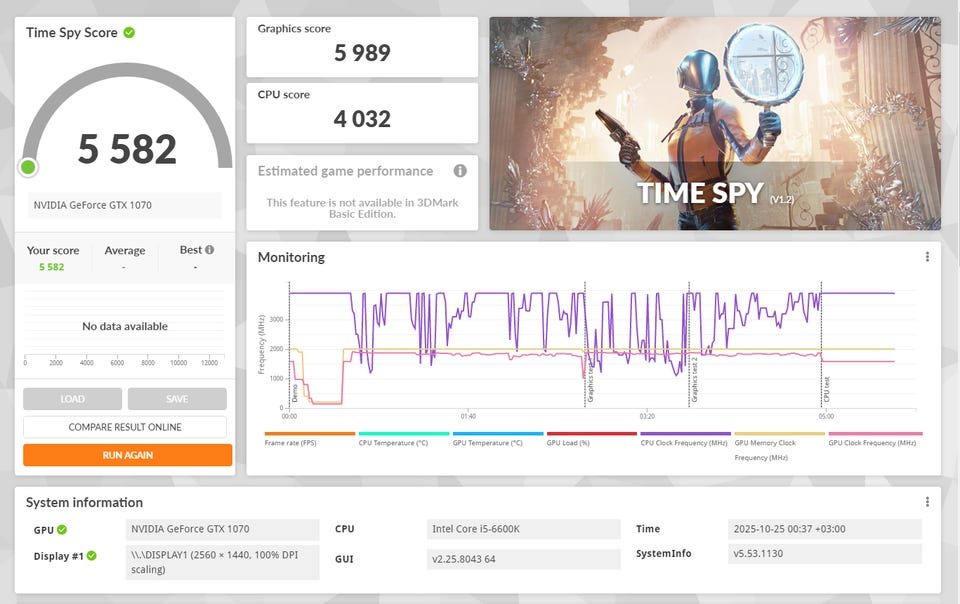Image resolution: width=960 pixels, height=604 pixels.
Task: Click the Demo marker on the monitoring chart
Action: point(294,393)
